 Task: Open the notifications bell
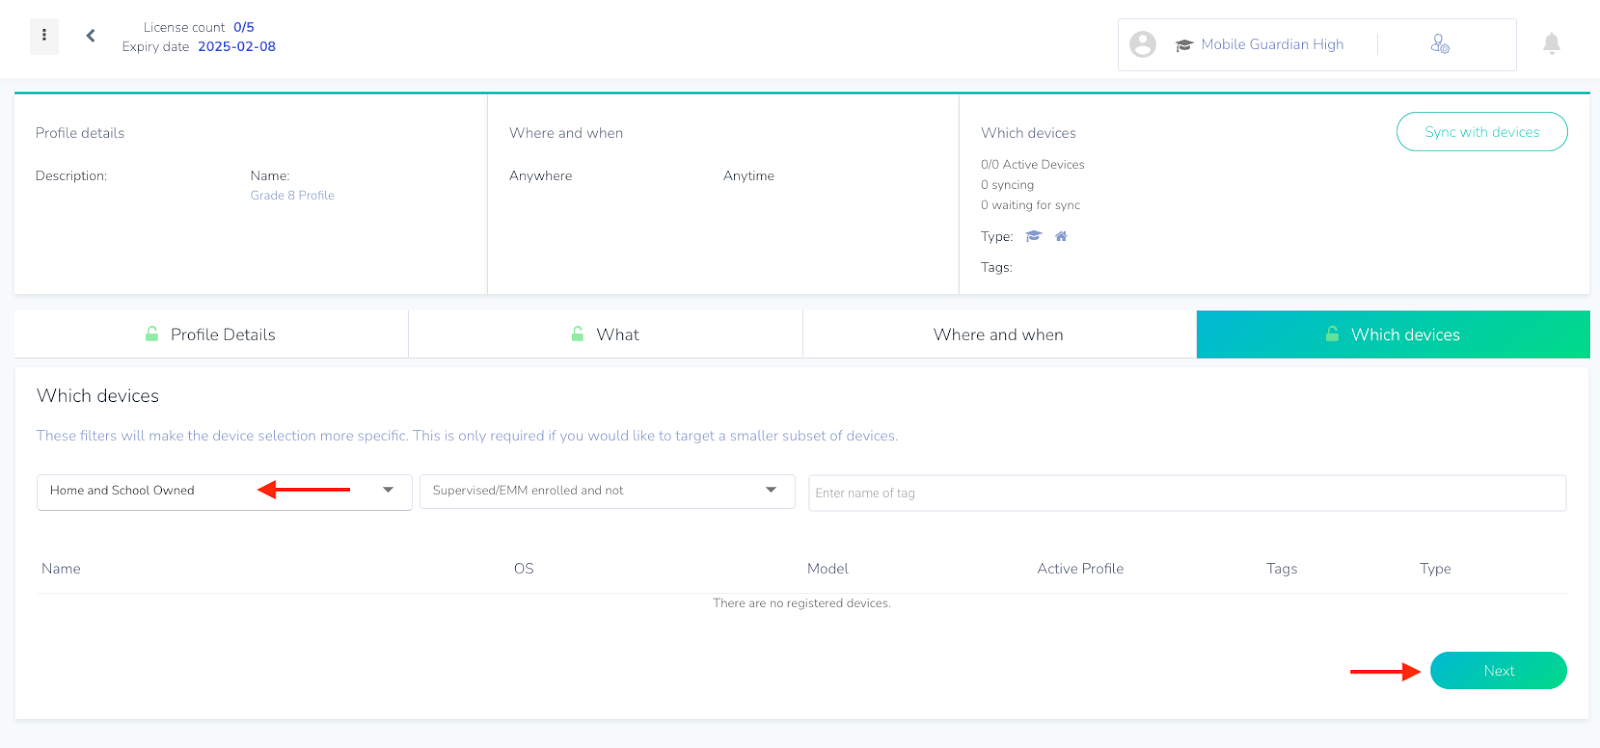pos(1551,43)
